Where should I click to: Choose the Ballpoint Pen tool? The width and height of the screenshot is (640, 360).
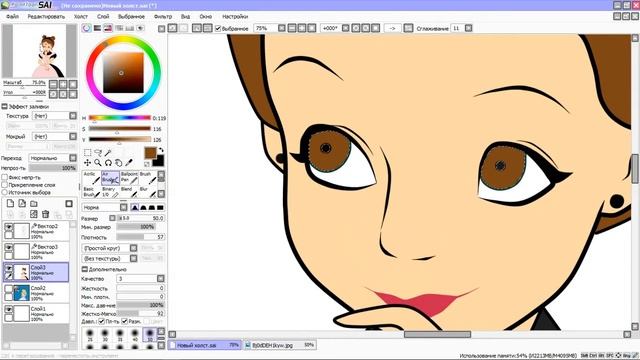[129, 177]
